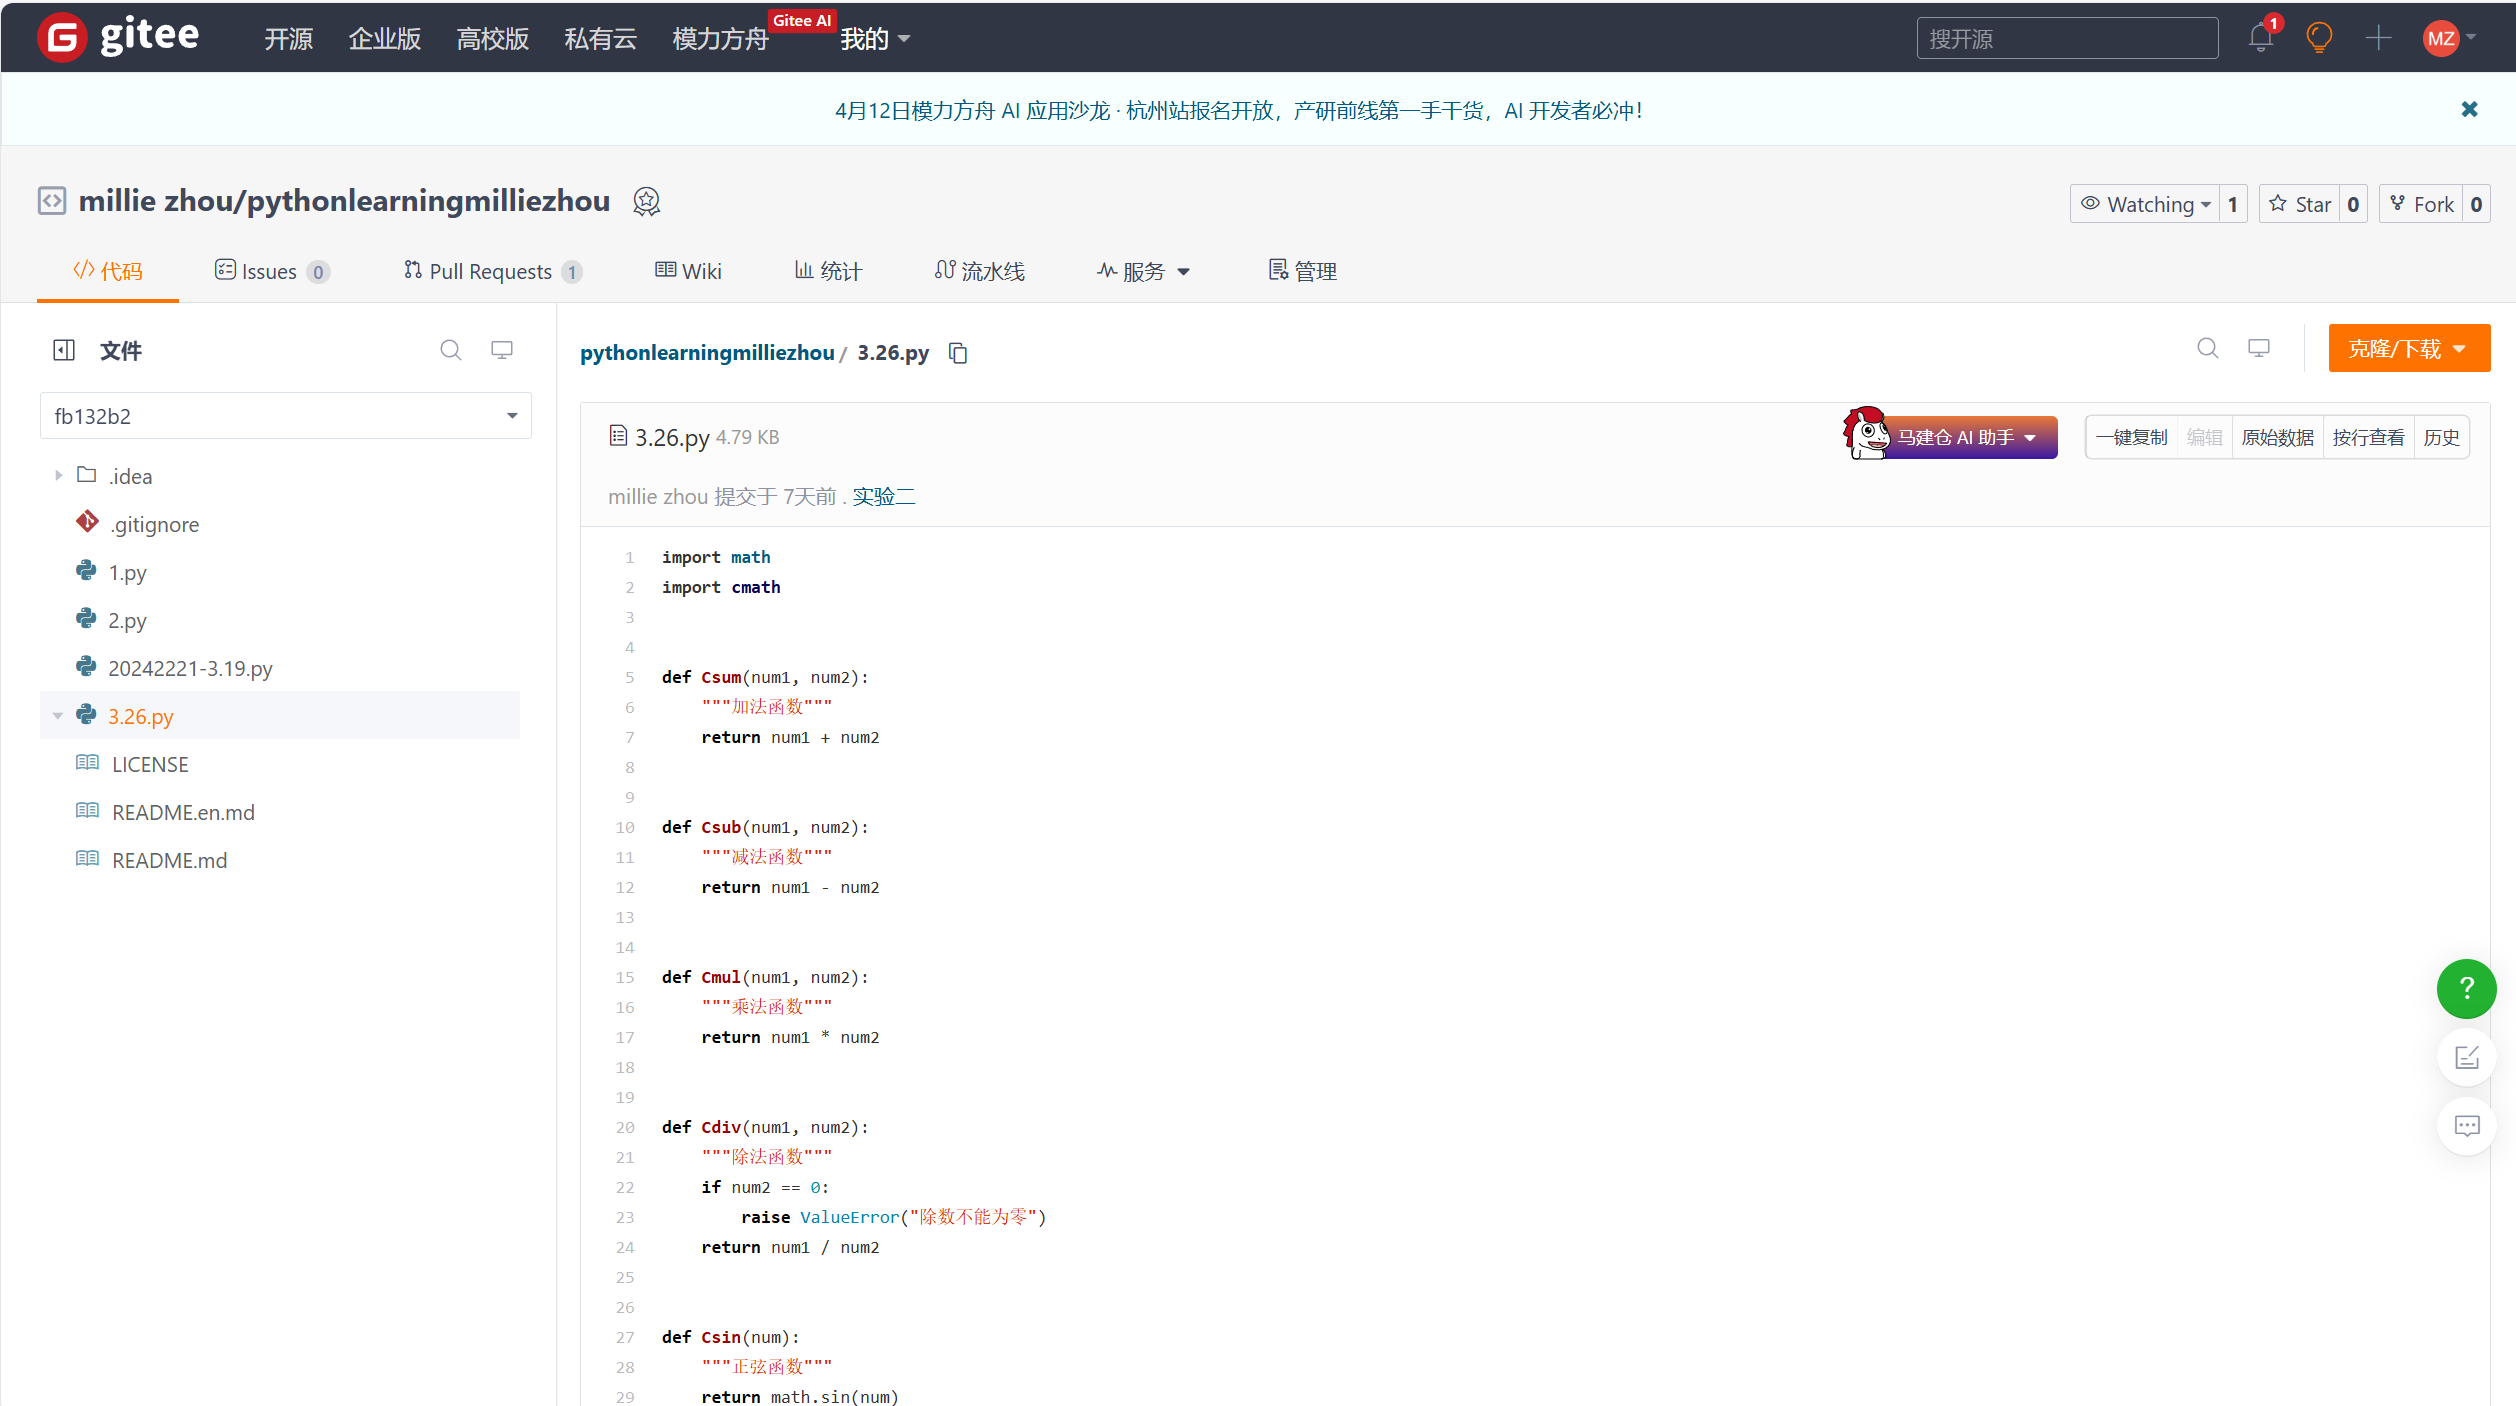Open the 实验二 commit link

[x=883, y=497]
